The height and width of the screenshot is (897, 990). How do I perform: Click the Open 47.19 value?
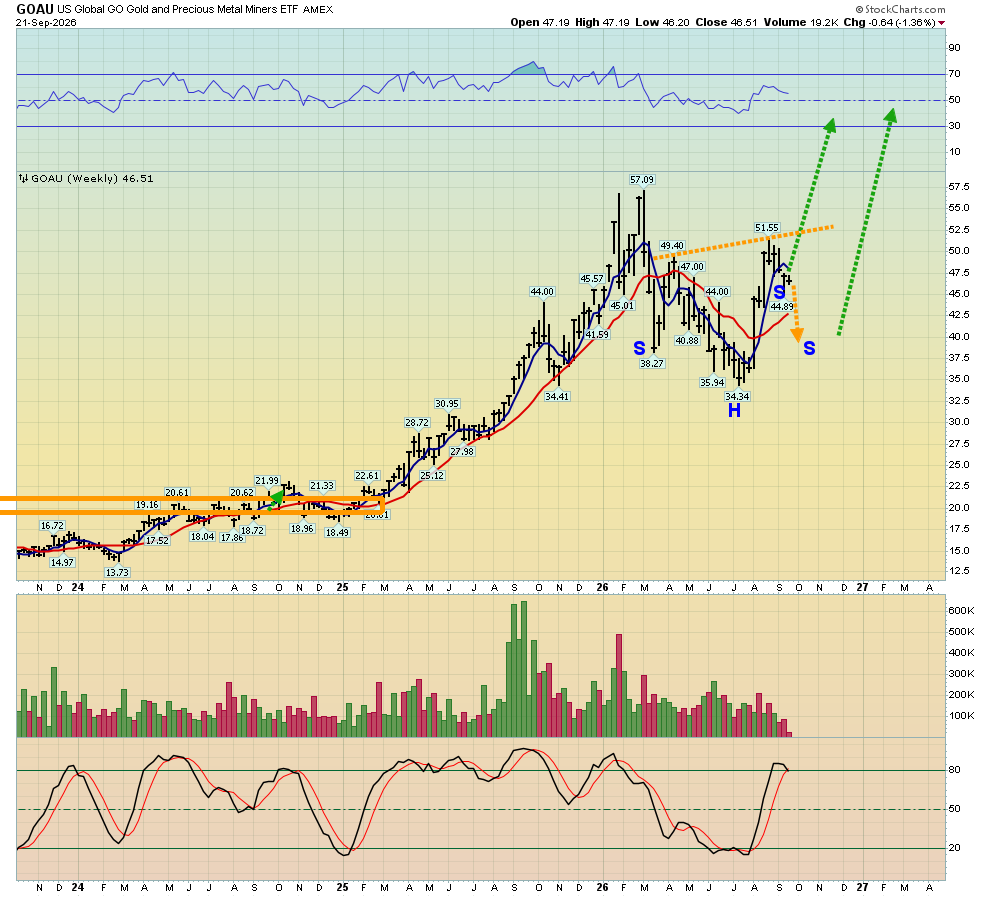point(540,23)
